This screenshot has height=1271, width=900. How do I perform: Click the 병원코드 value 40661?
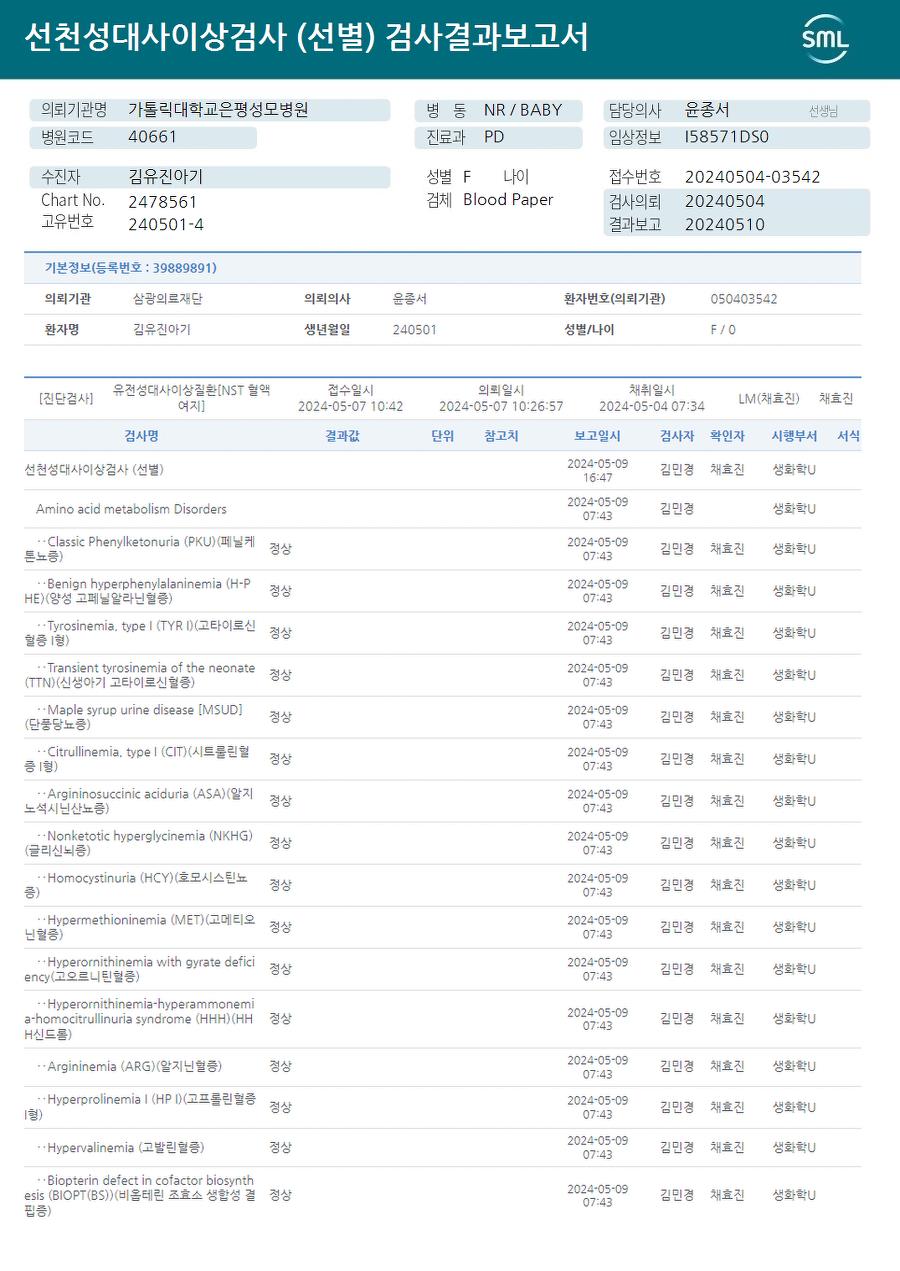pyautogui.click(x=152, y=137)
